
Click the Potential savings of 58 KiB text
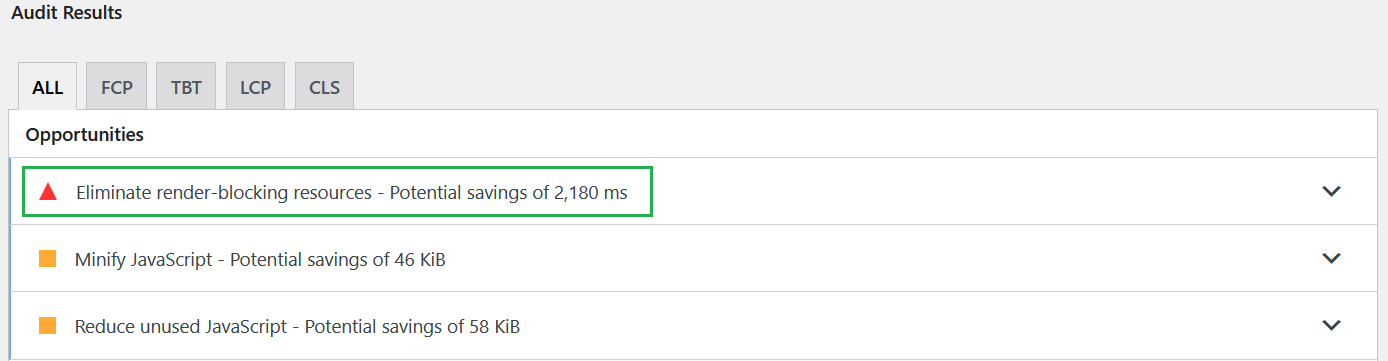pos(412,327)
